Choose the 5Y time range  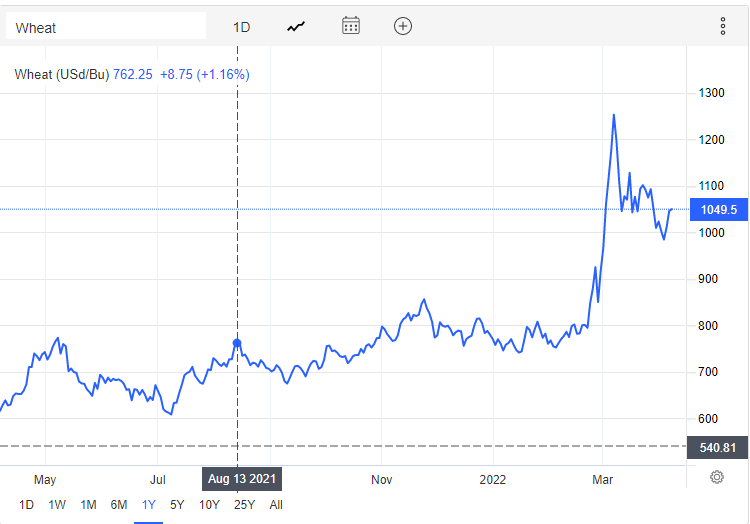point(177,505)
